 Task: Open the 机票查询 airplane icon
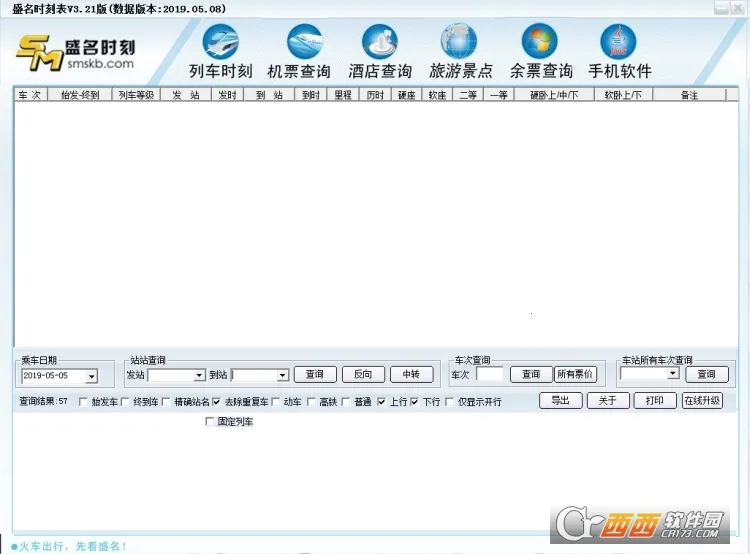[305, 42]
